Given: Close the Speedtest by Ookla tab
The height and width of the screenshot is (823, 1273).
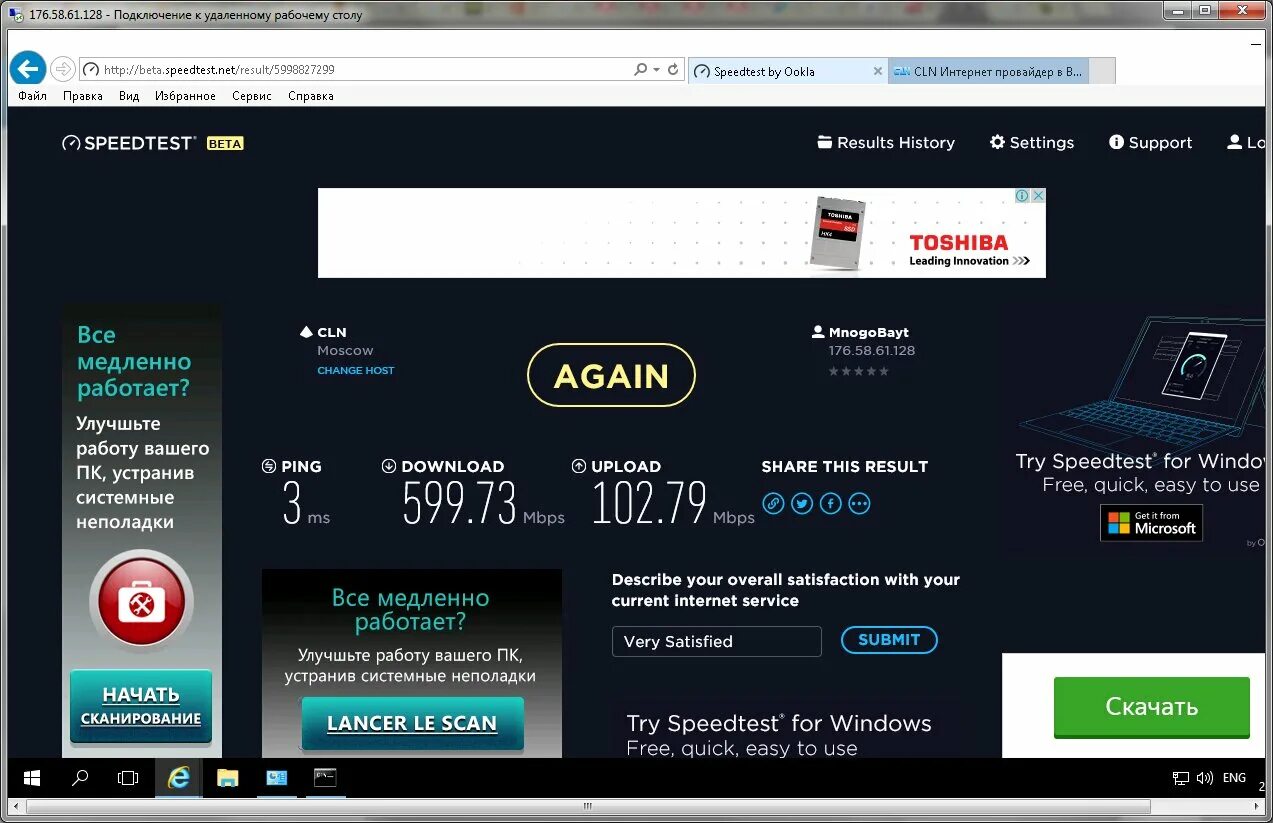Looking at the screenshot, I should (x=878, y=71).
